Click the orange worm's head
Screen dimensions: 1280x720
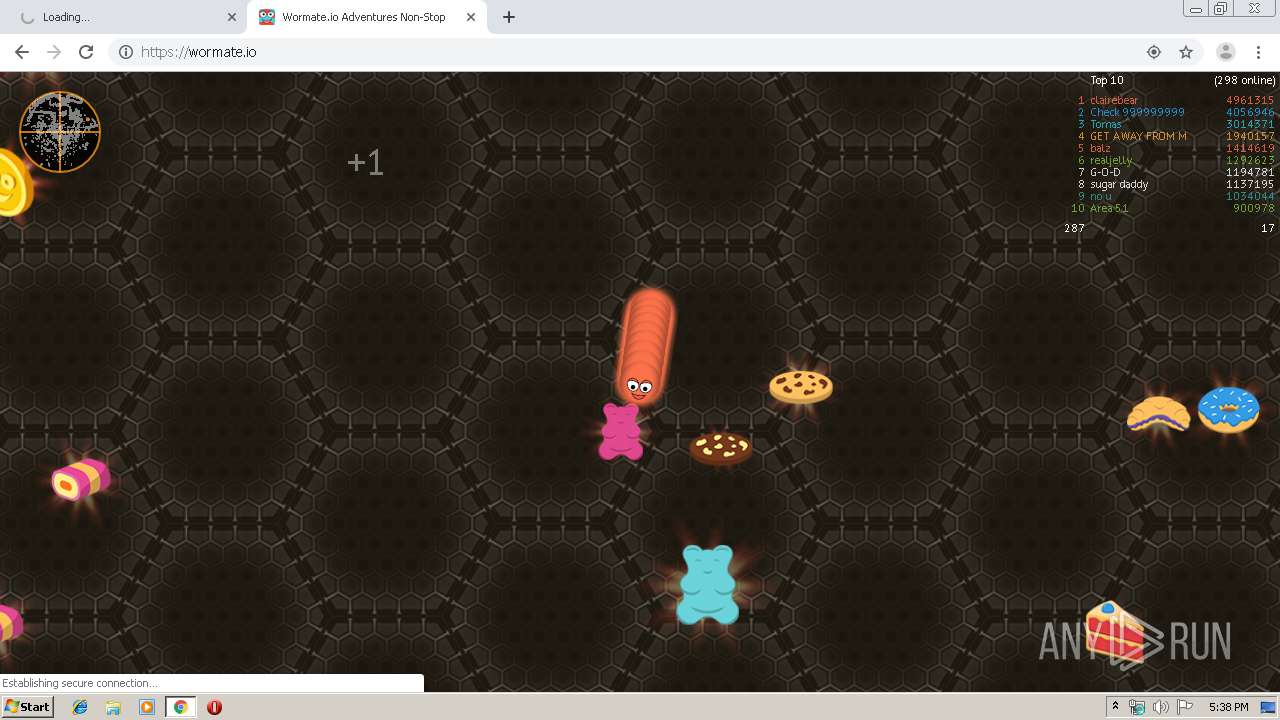pos(639,386)
